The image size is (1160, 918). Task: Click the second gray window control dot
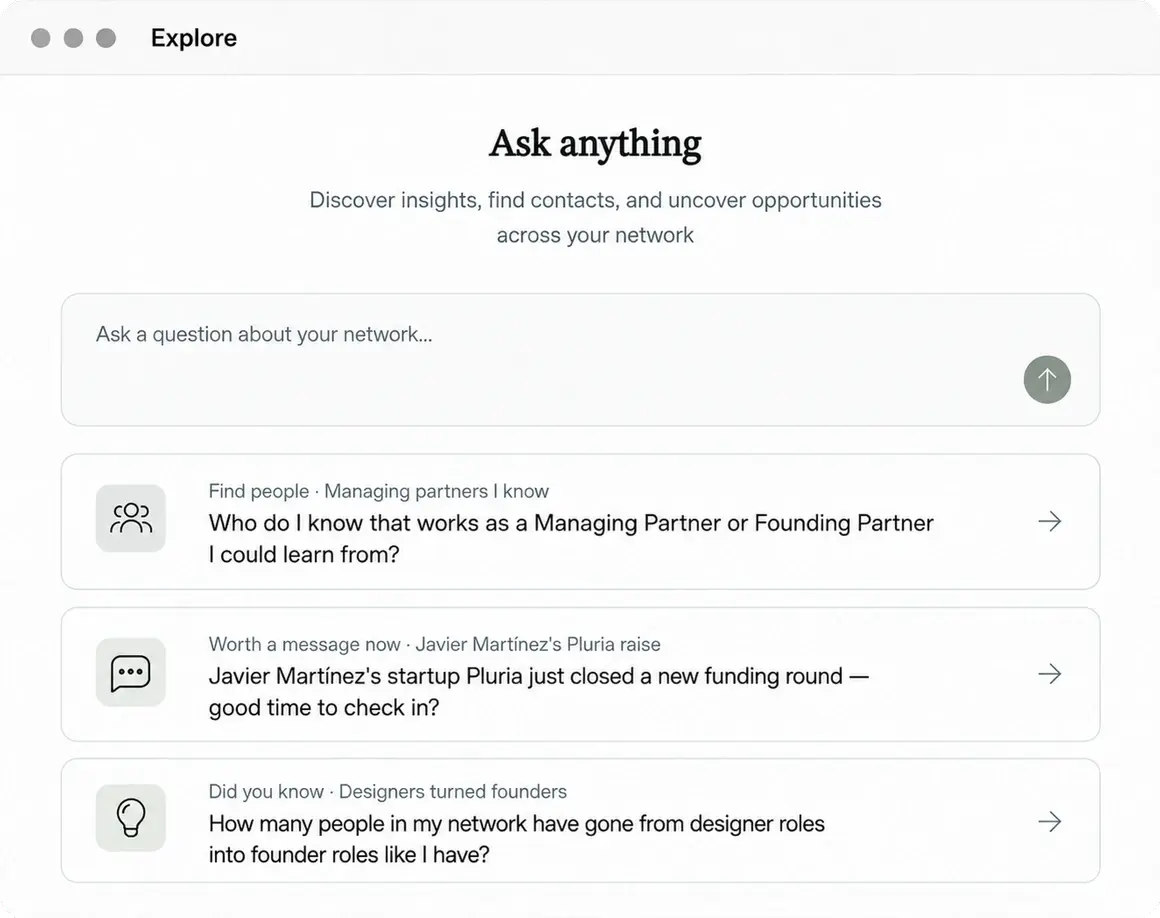click(x=73, y=38)
